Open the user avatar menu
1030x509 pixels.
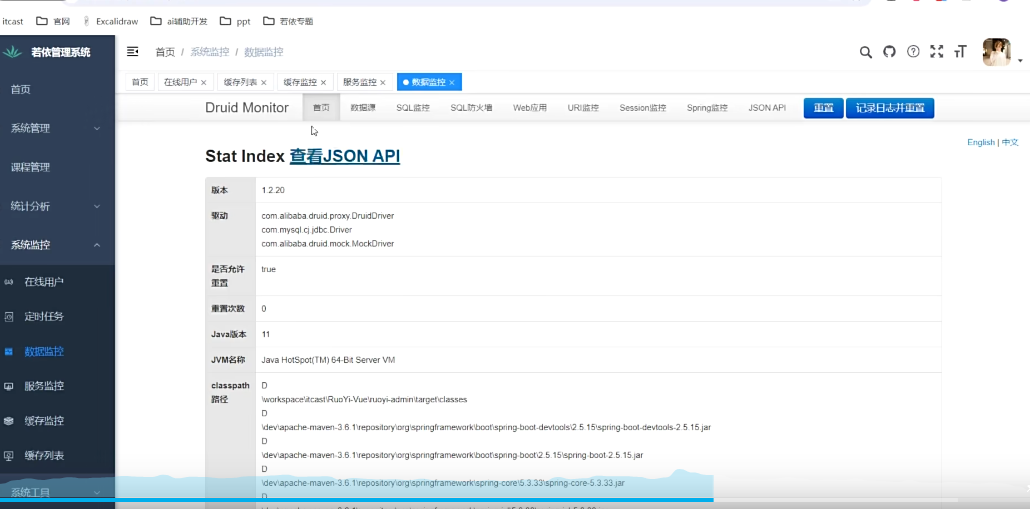pyautogui.click(x=996, y=52)
